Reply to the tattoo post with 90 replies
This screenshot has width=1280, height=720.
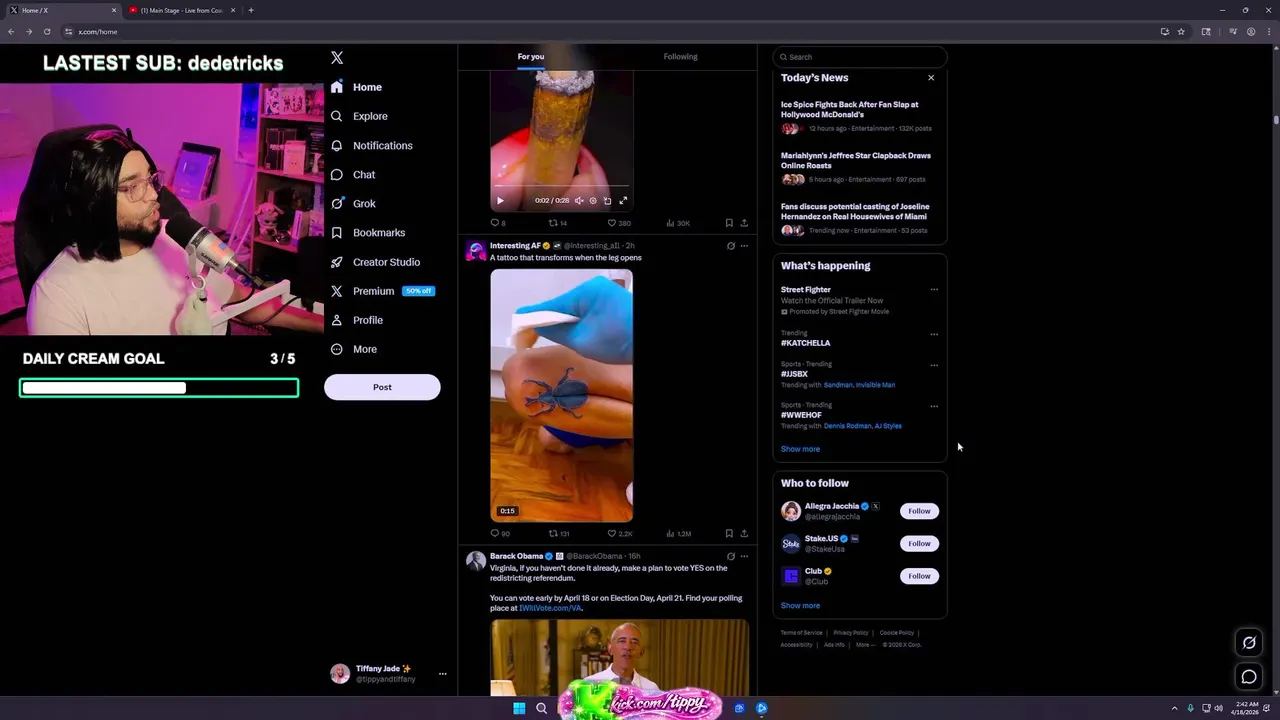click(x=499, y=533)
